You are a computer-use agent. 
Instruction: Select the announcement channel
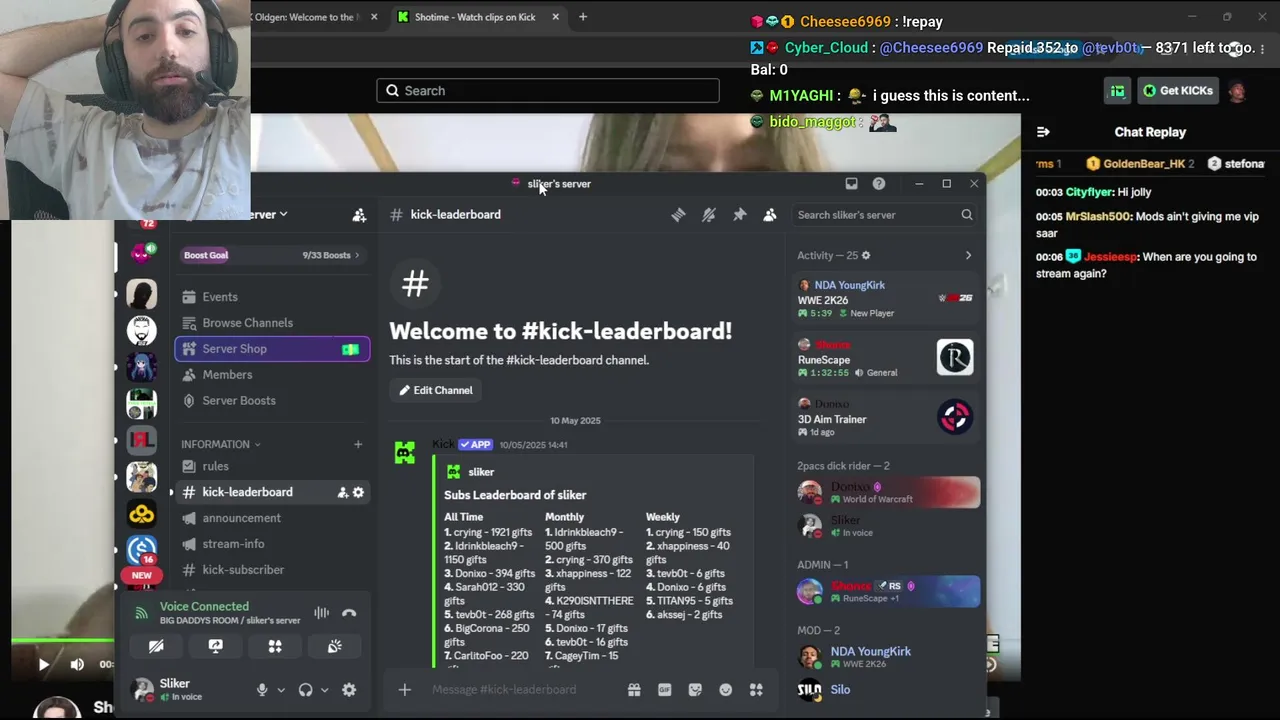[272, 518]
